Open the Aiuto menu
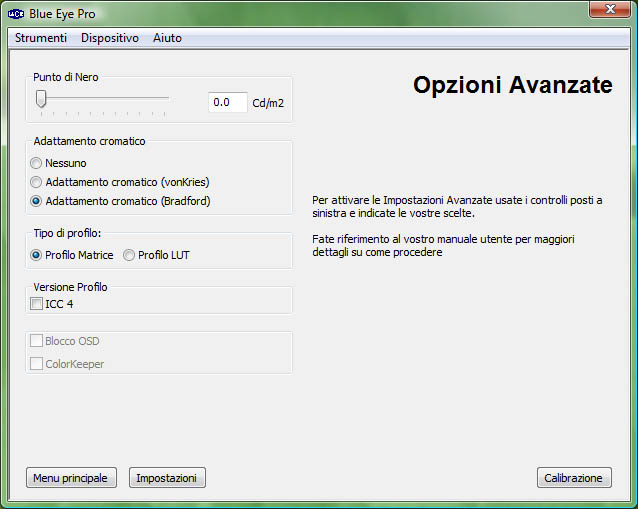This screenshot has height=509, width=638. coord(167,38)
